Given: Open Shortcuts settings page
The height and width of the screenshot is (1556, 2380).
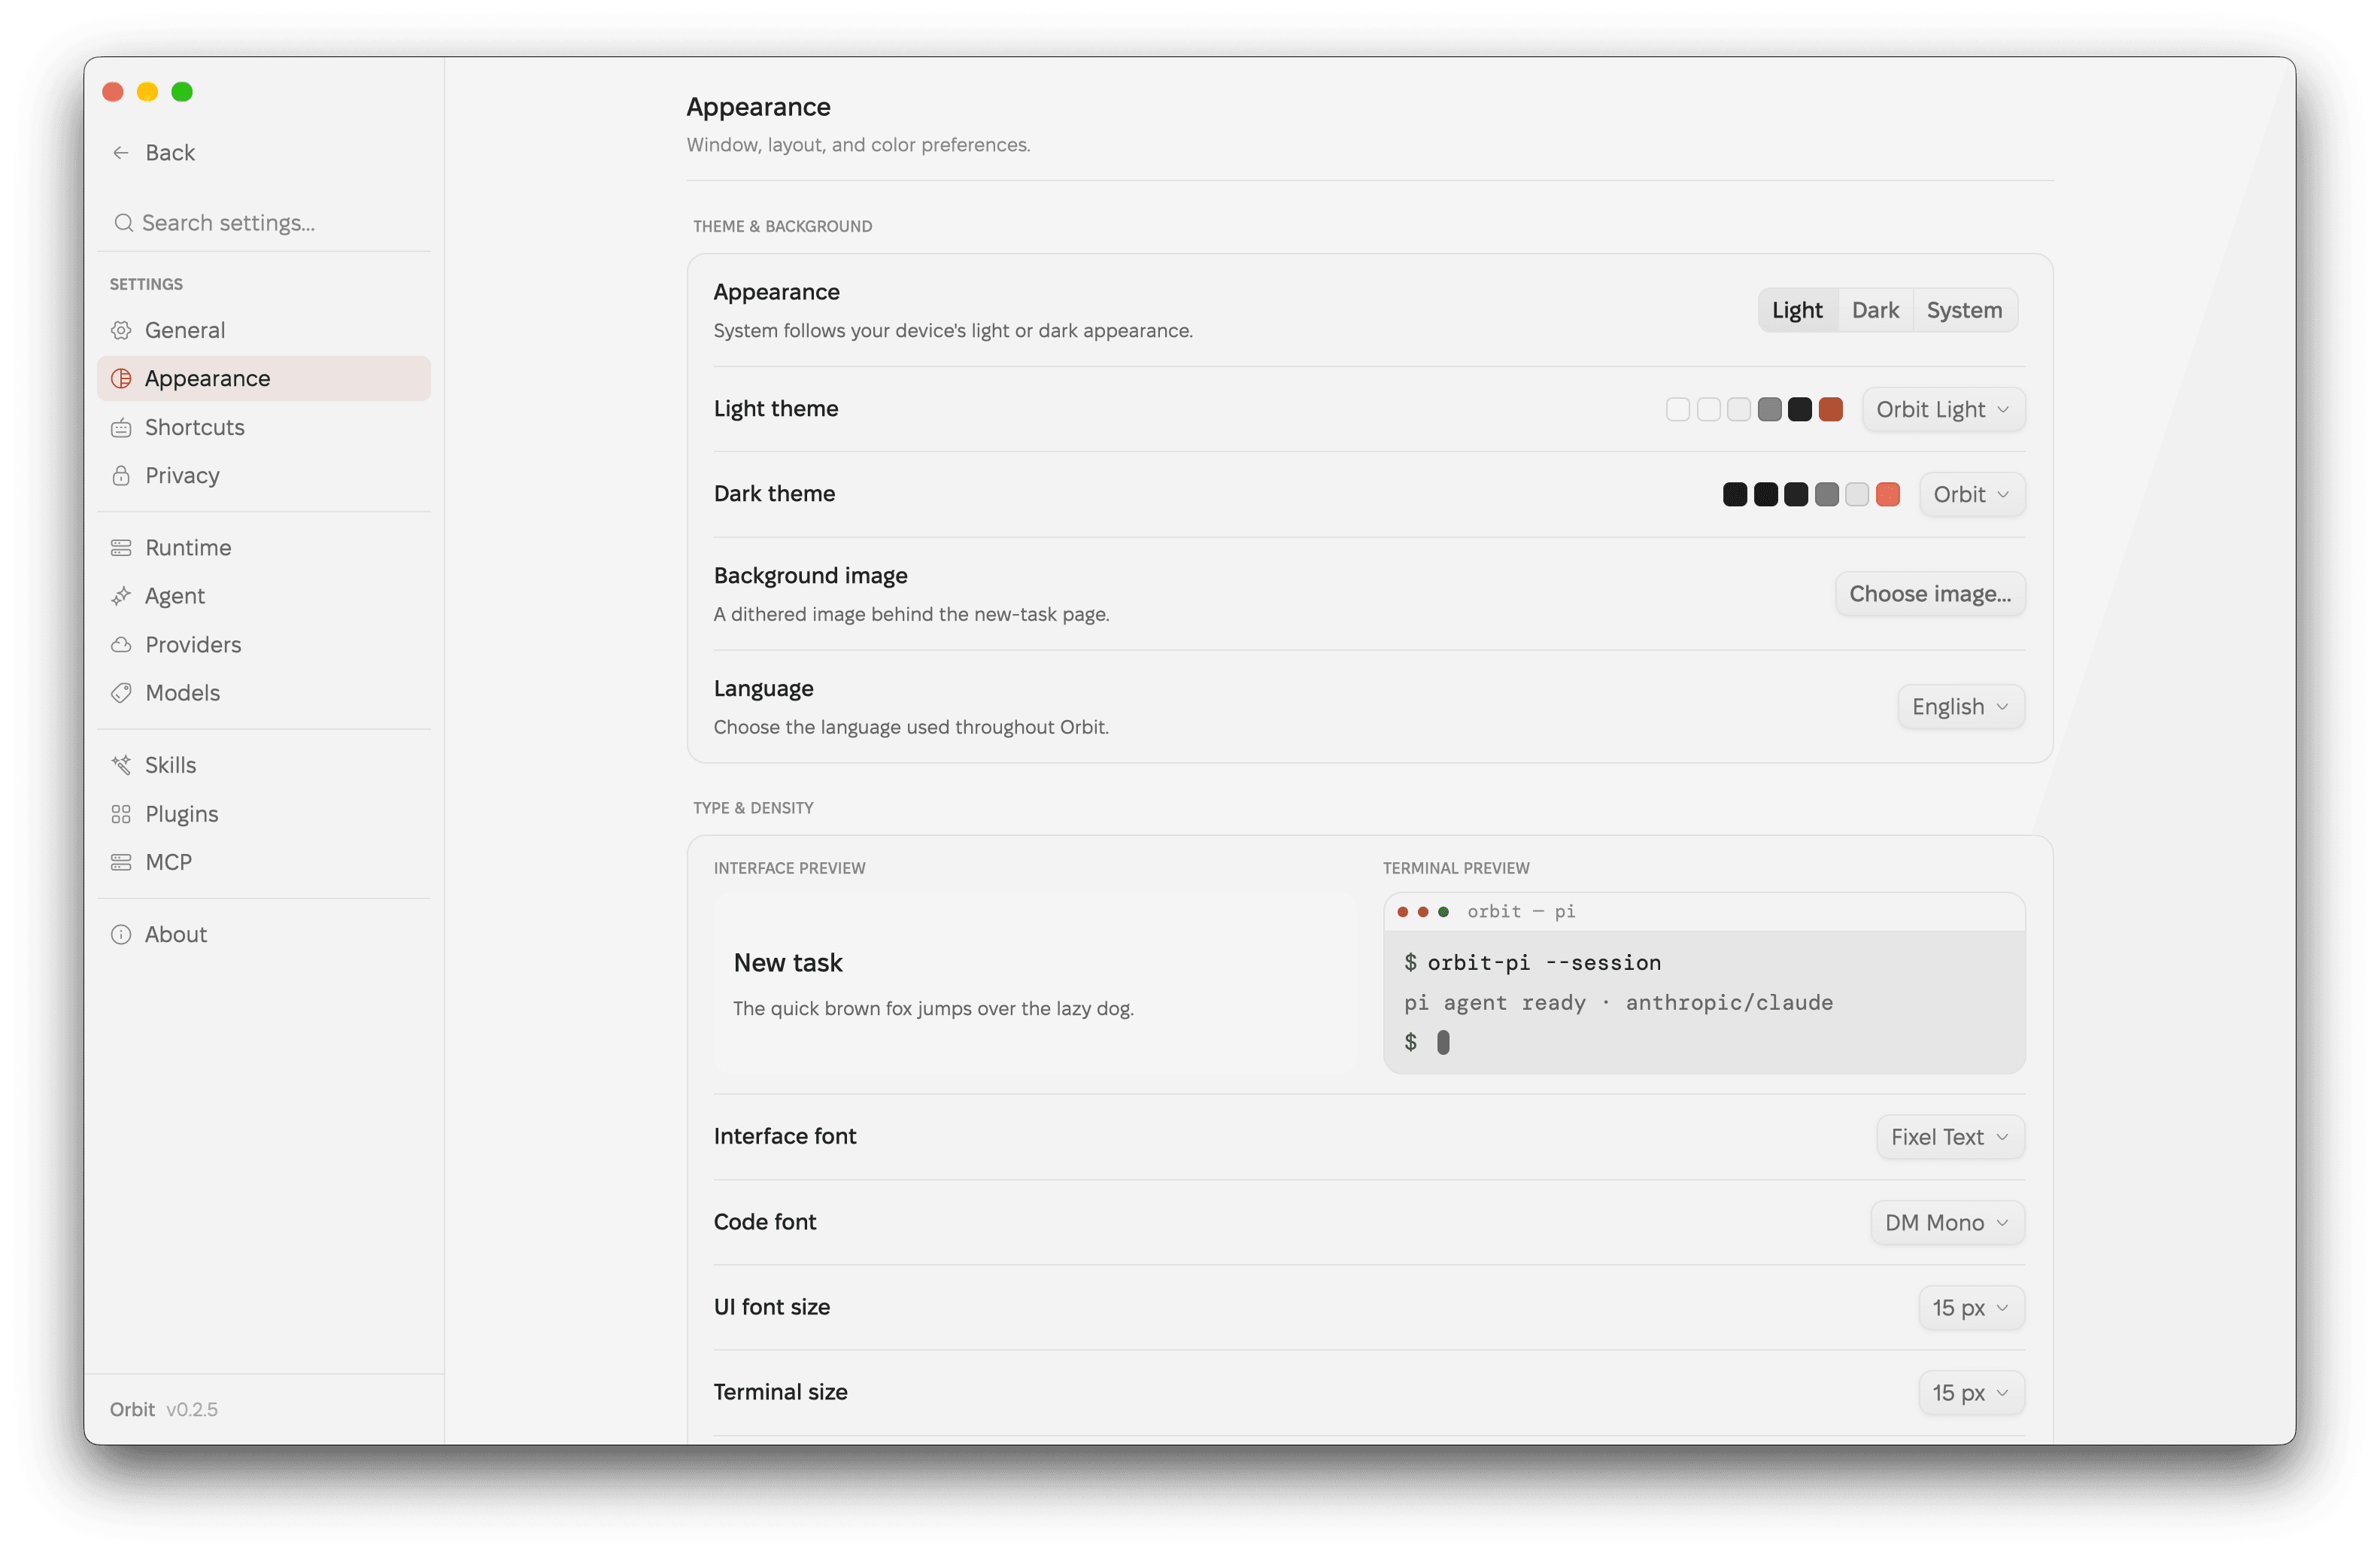Looking at the screenshot, I should 264,427.
